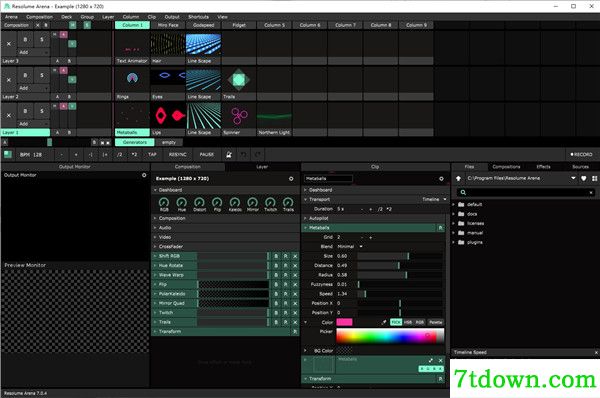Close the Timeline Speed panel
This screenshot has width=600, height=398.
[x=596, y=352]
